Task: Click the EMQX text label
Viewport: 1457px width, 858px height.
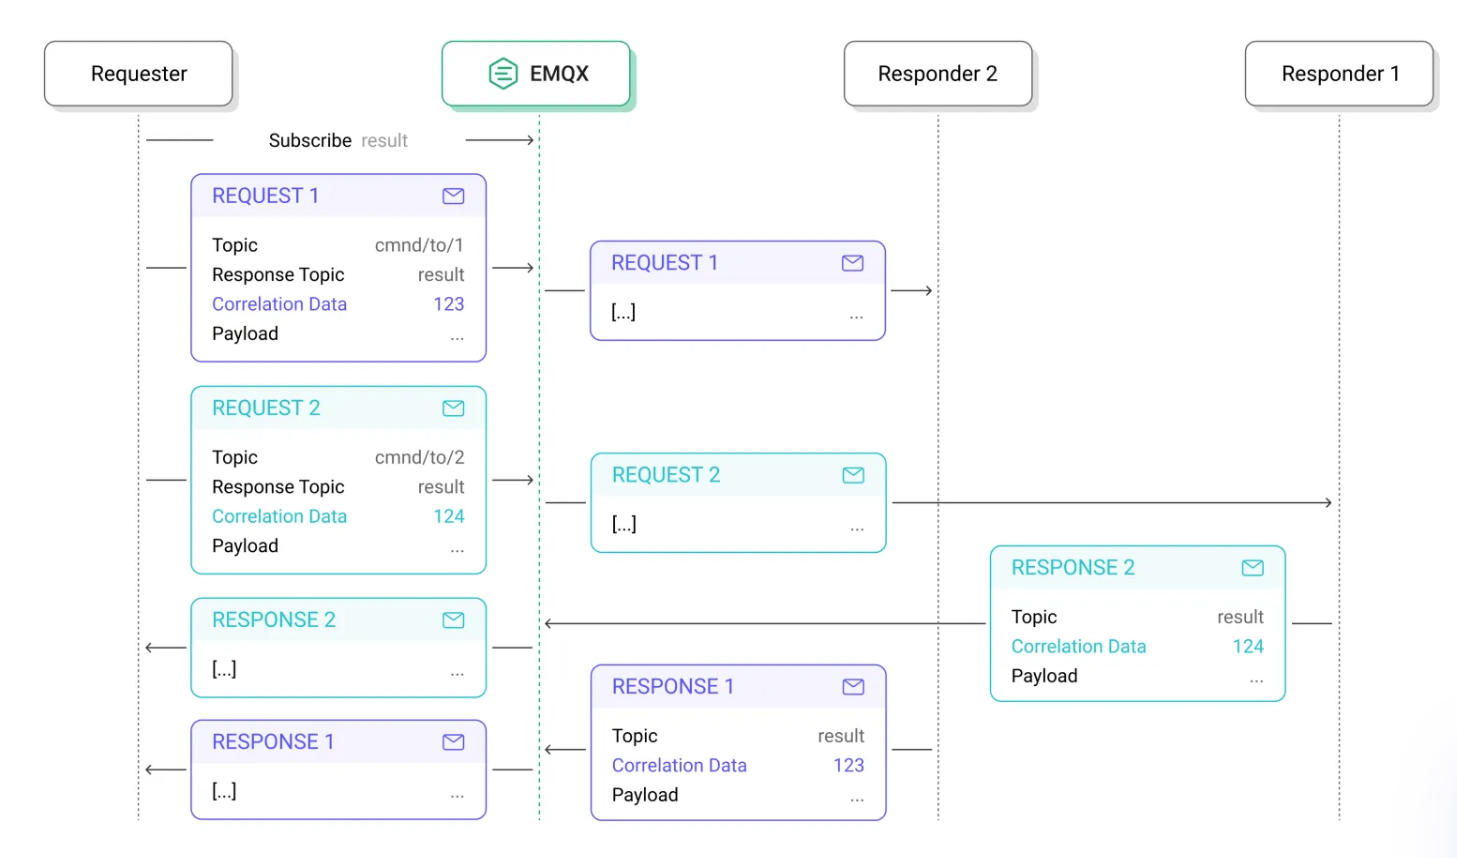Action: (559, 74)
